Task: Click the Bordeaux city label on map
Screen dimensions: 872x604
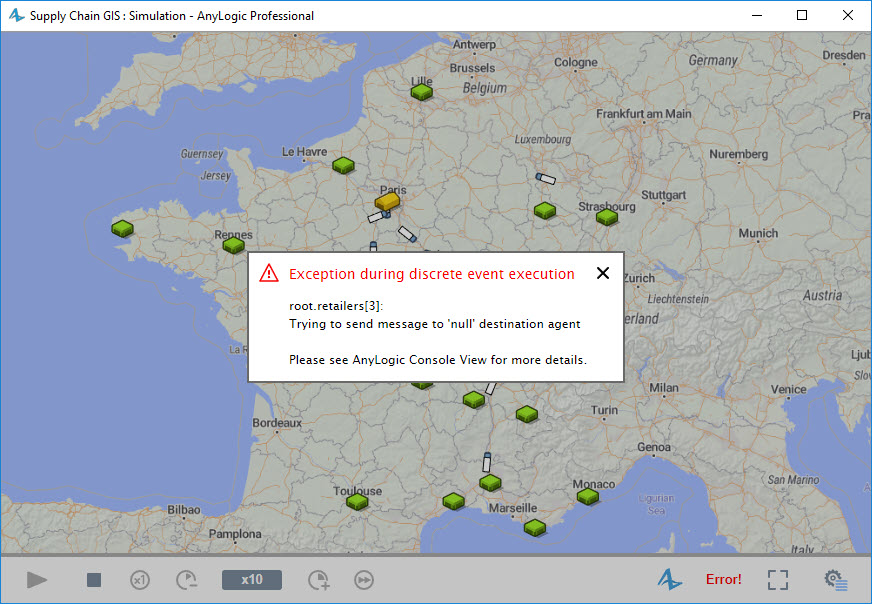Action: click(x=277, y=423)
